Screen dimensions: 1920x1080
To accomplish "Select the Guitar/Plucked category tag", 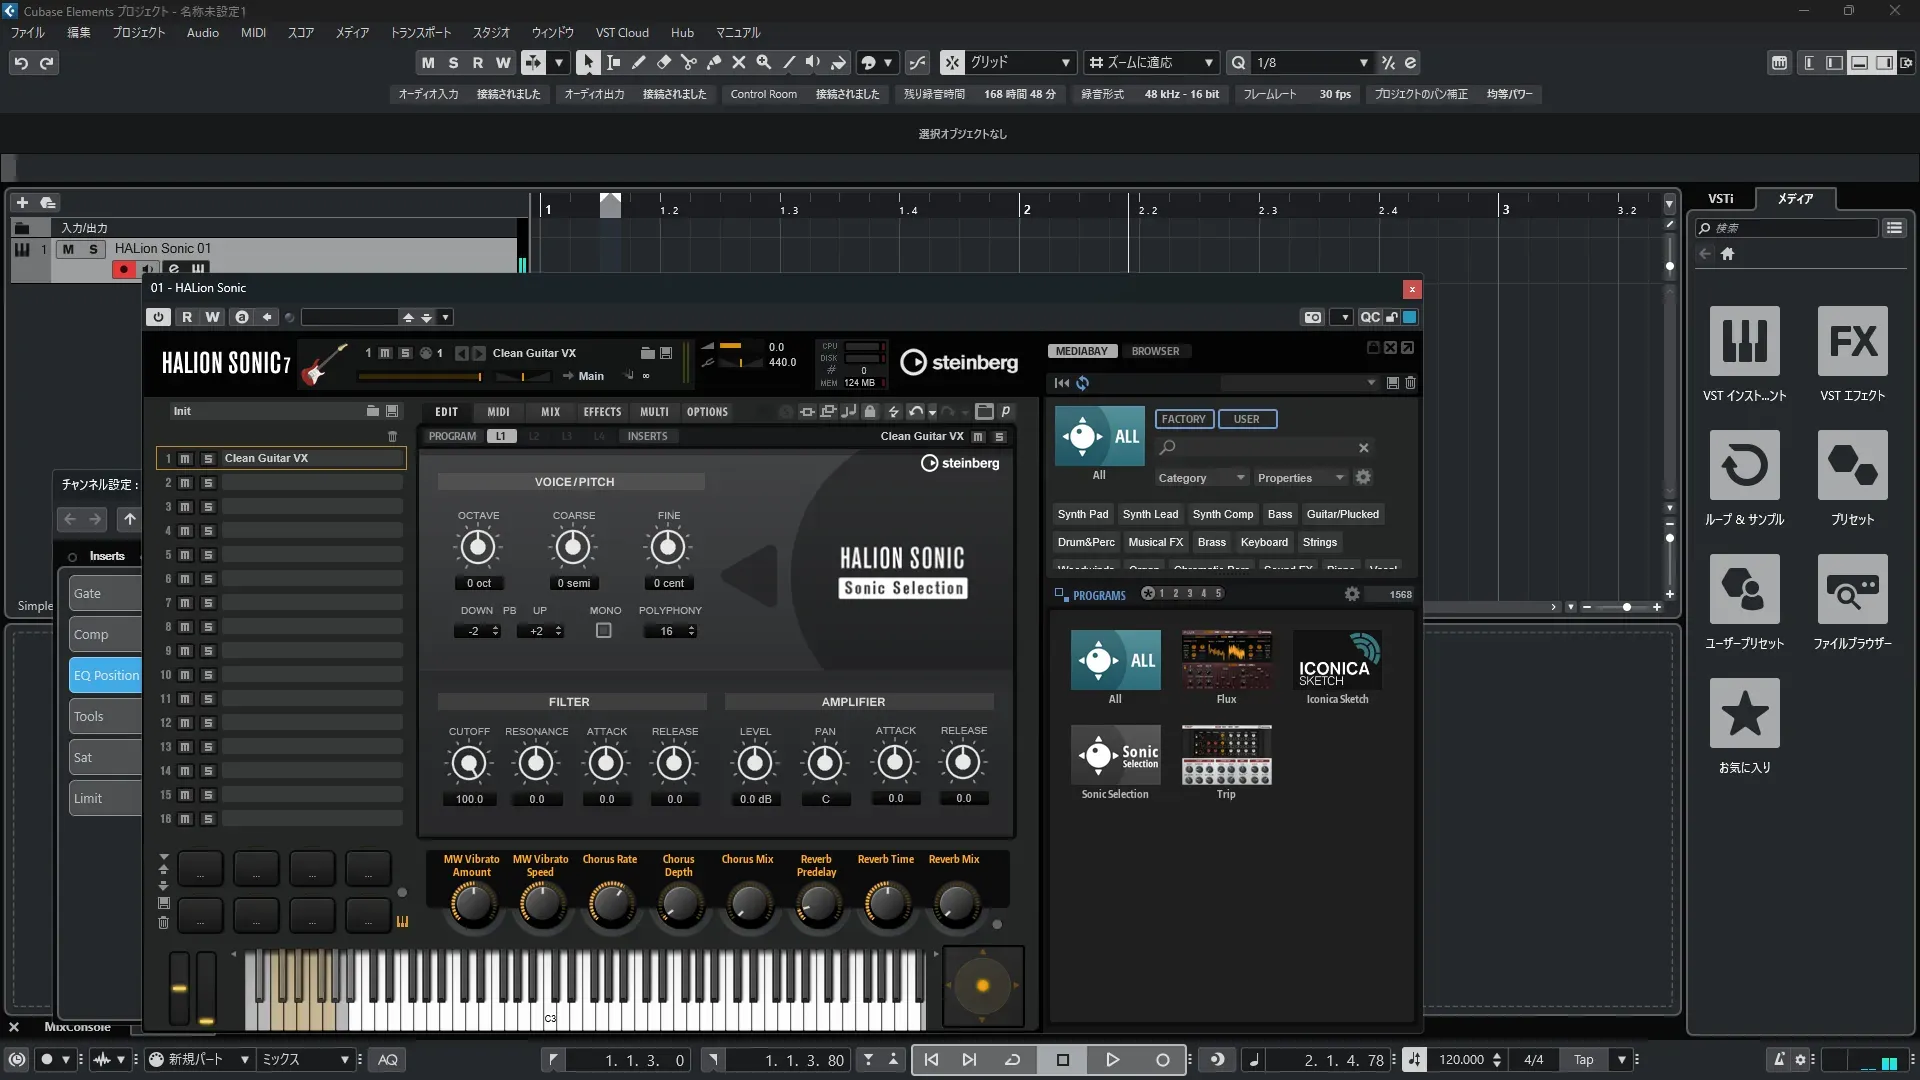I will [x=1342, y=514].
